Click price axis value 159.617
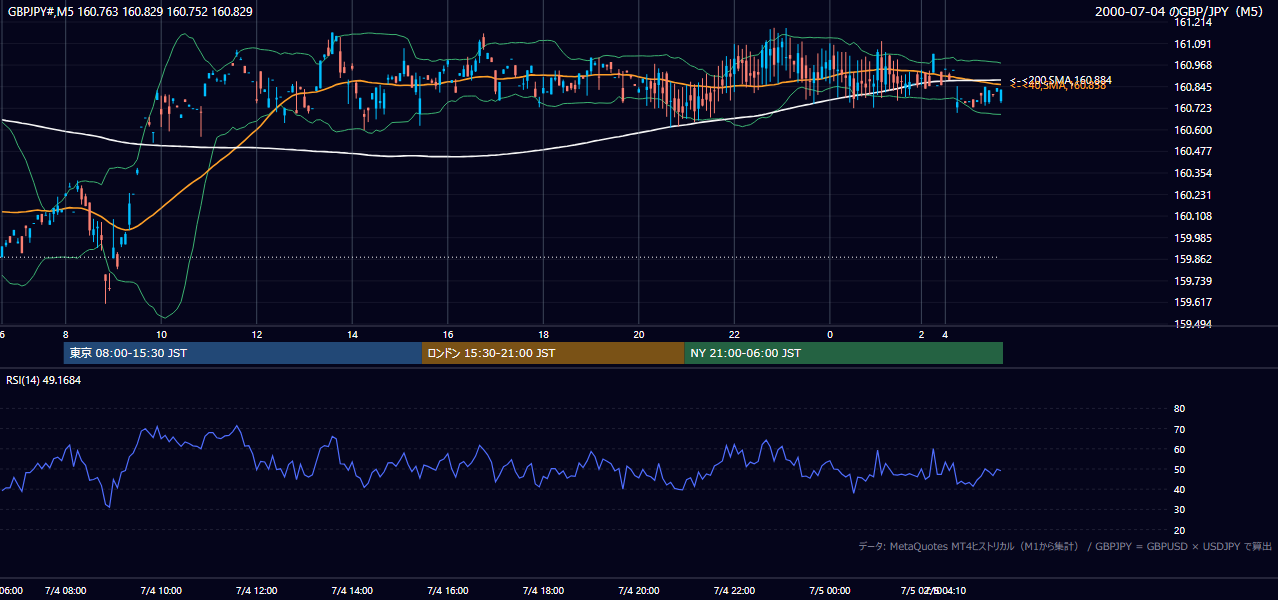The height and width of the screenshot is (600, 1278). (x=1193, y=302)
